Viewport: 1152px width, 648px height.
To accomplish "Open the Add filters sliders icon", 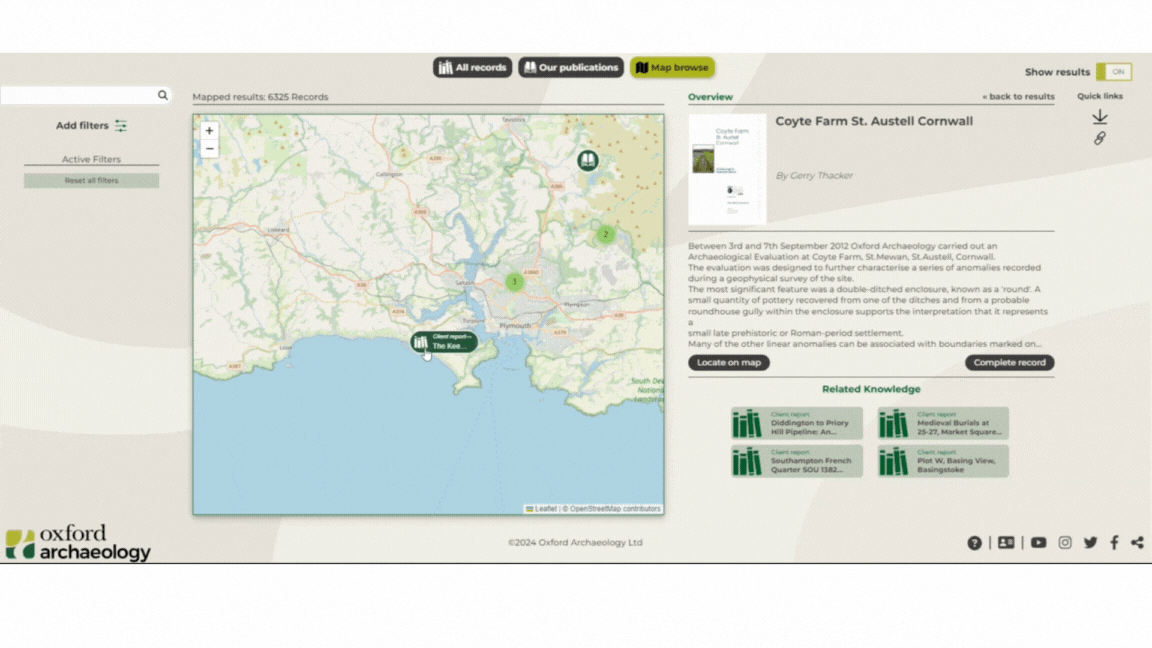I will (120, 126).
